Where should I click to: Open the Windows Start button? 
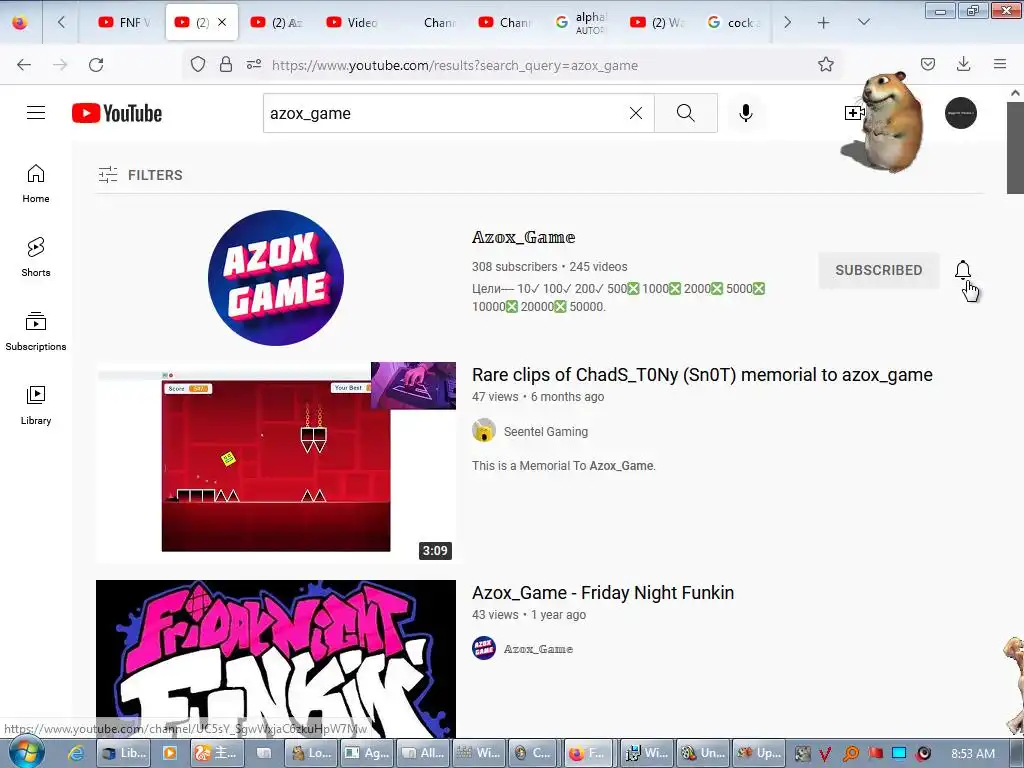point(25,752)
